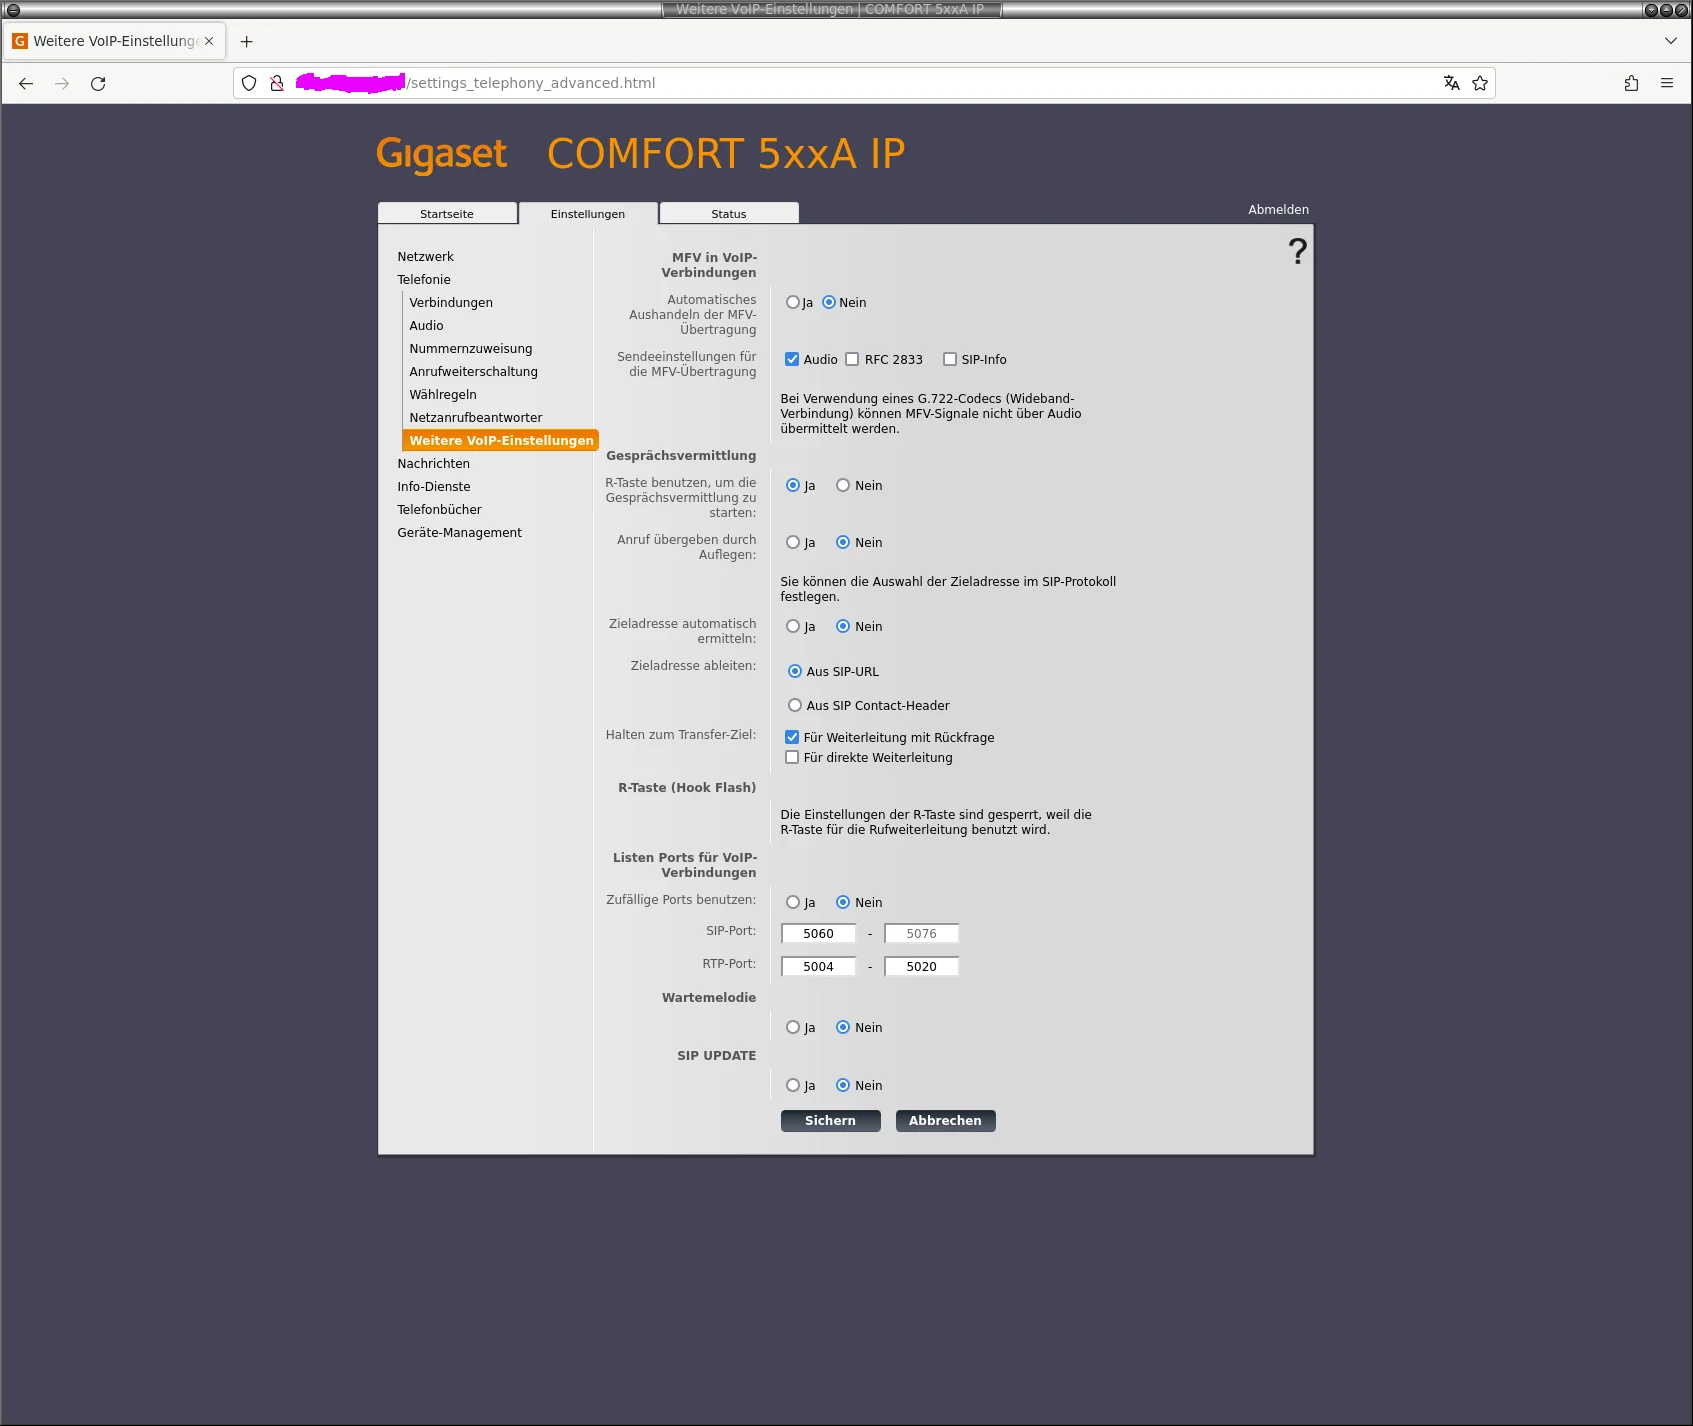Screen dimensions: 1693x1426
Task: Check Für direkte Weiterleitung
Action: [x=792, y=757]
